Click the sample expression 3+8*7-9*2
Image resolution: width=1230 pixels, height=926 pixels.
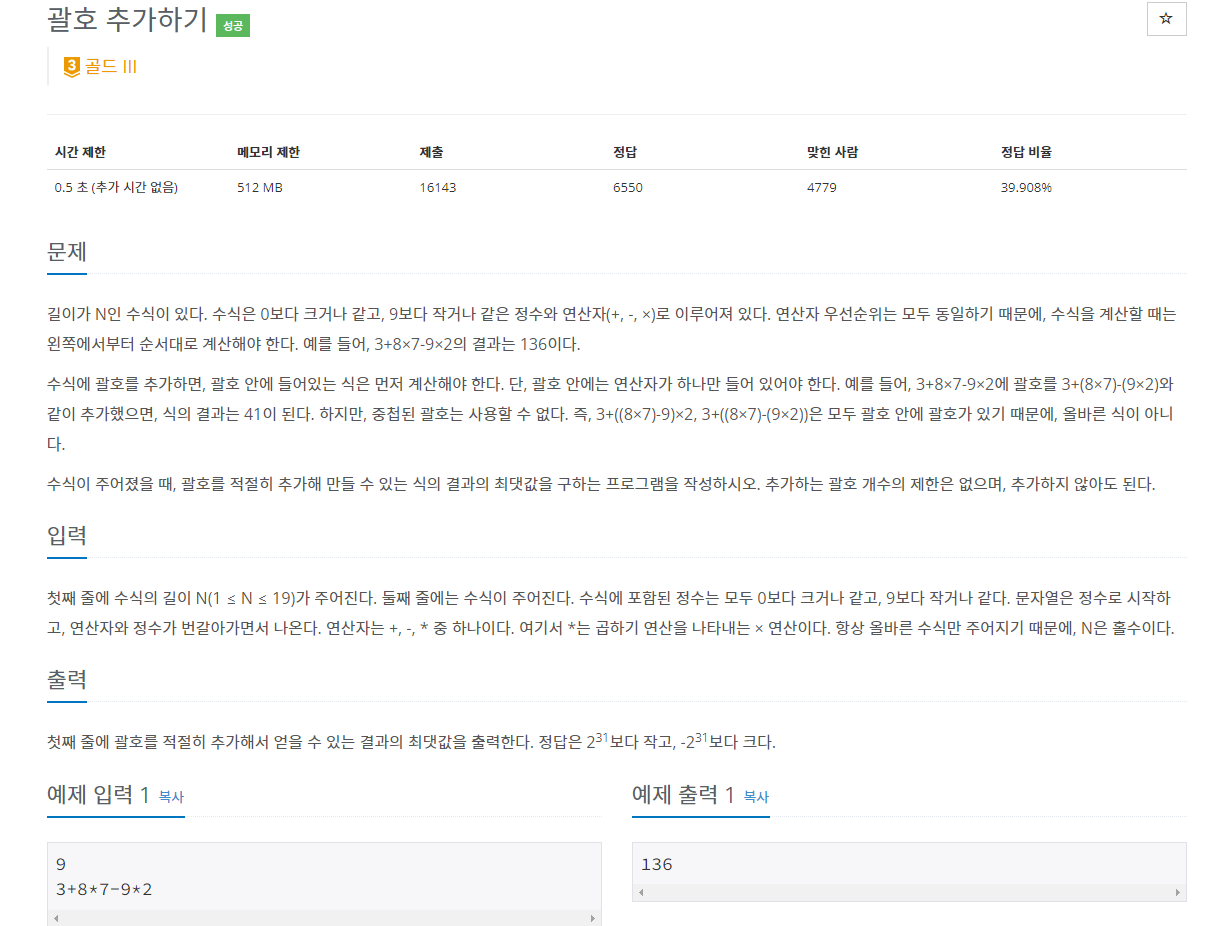coord(104,889)
